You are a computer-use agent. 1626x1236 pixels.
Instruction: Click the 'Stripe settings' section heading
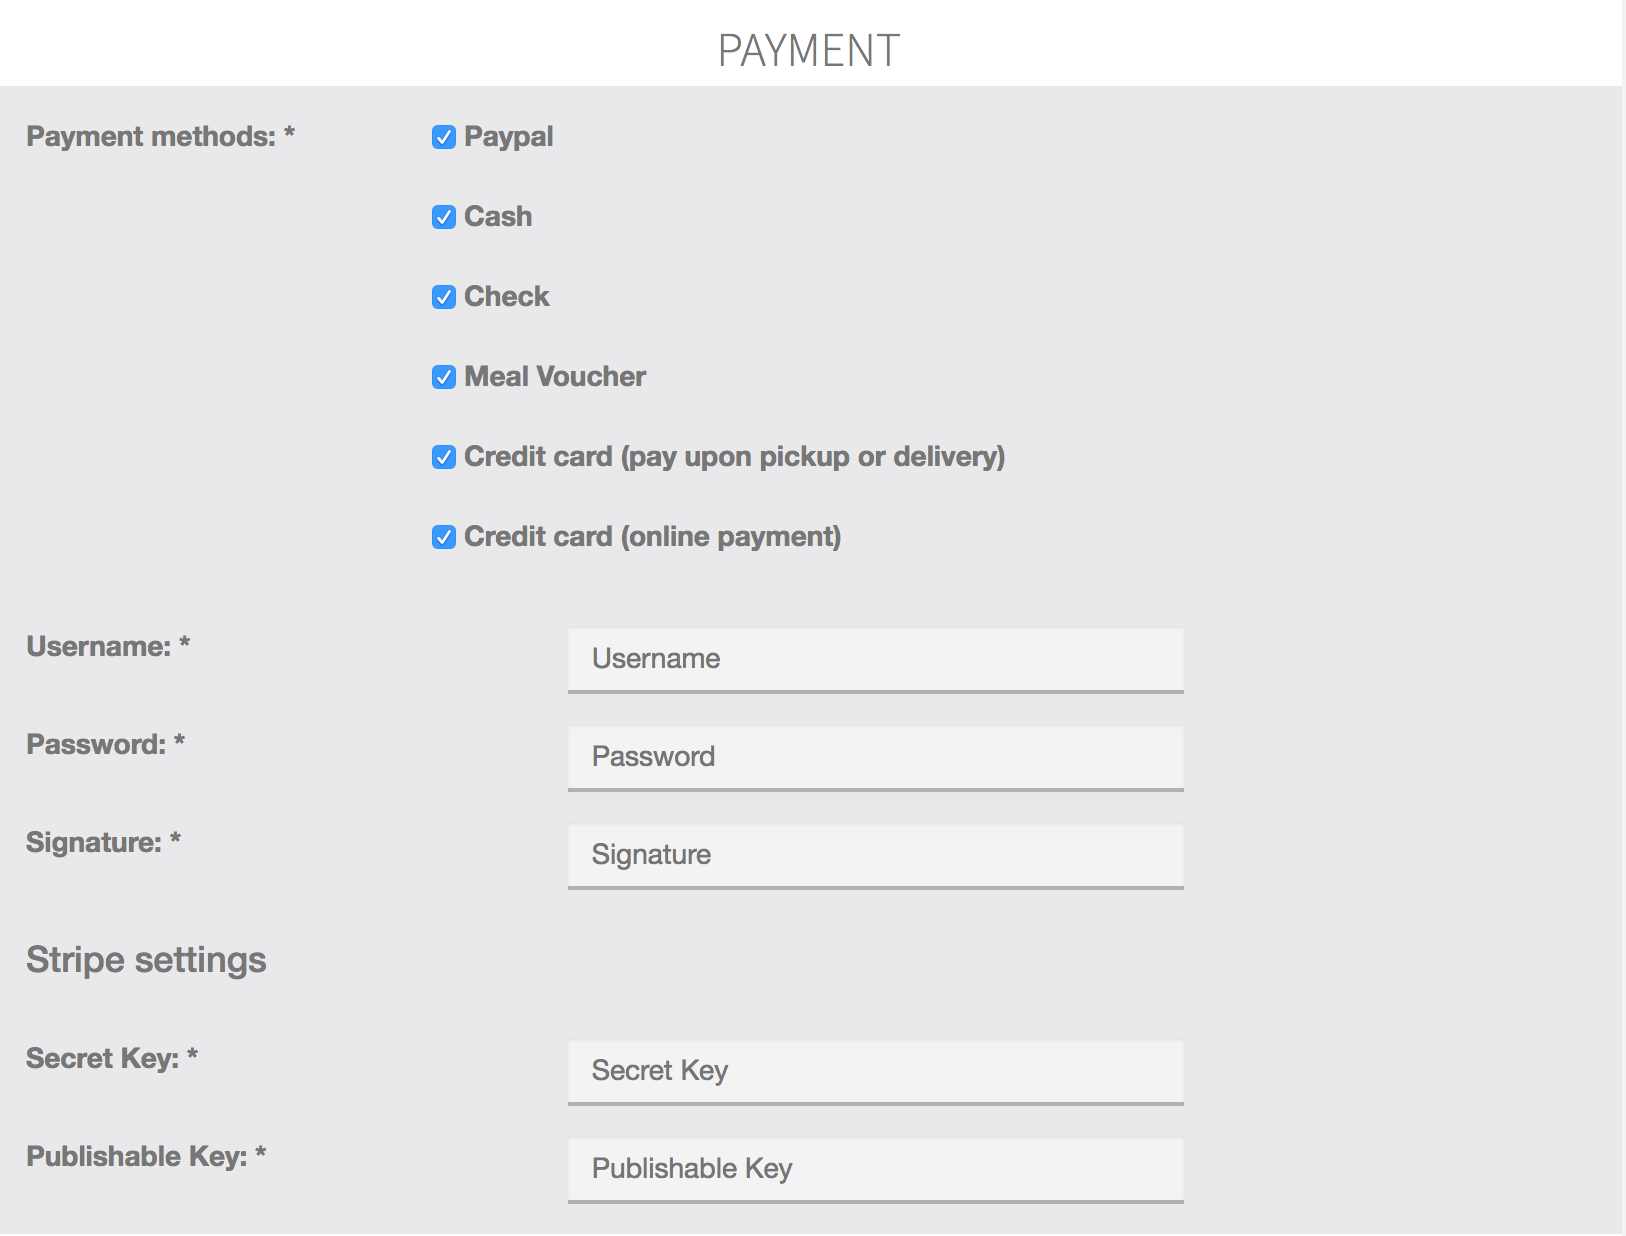pos(146,960)
